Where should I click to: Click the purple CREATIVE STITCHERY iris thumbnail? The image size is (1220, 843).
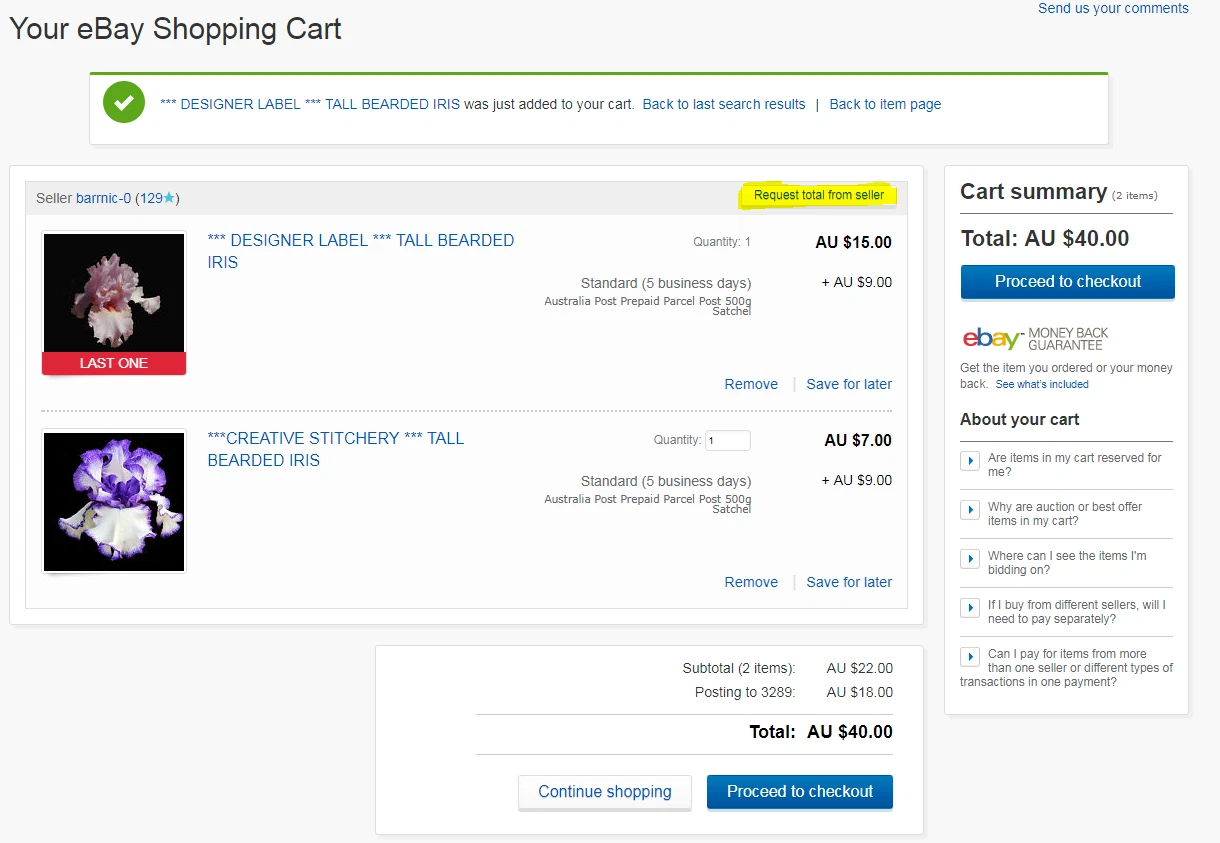114,501
